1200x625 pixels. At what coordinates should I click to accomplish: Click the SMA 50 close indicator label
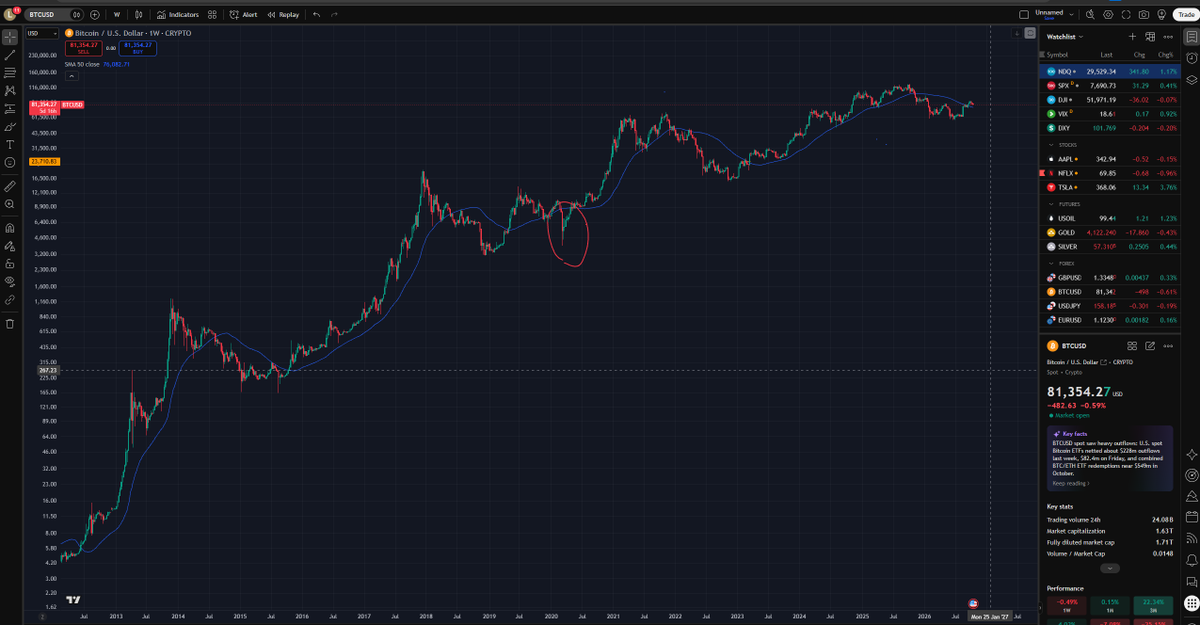click(x=84, y=64)
